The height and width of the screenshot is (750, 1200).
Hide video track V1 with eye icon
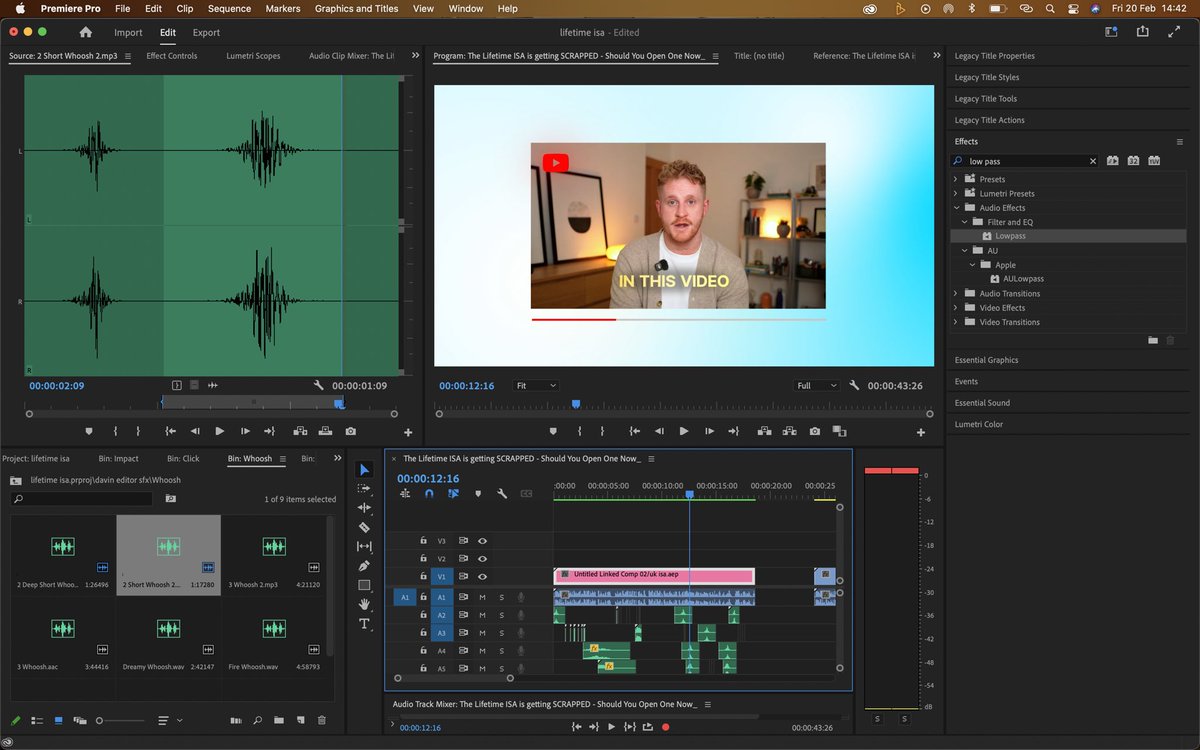pos(482,577)
